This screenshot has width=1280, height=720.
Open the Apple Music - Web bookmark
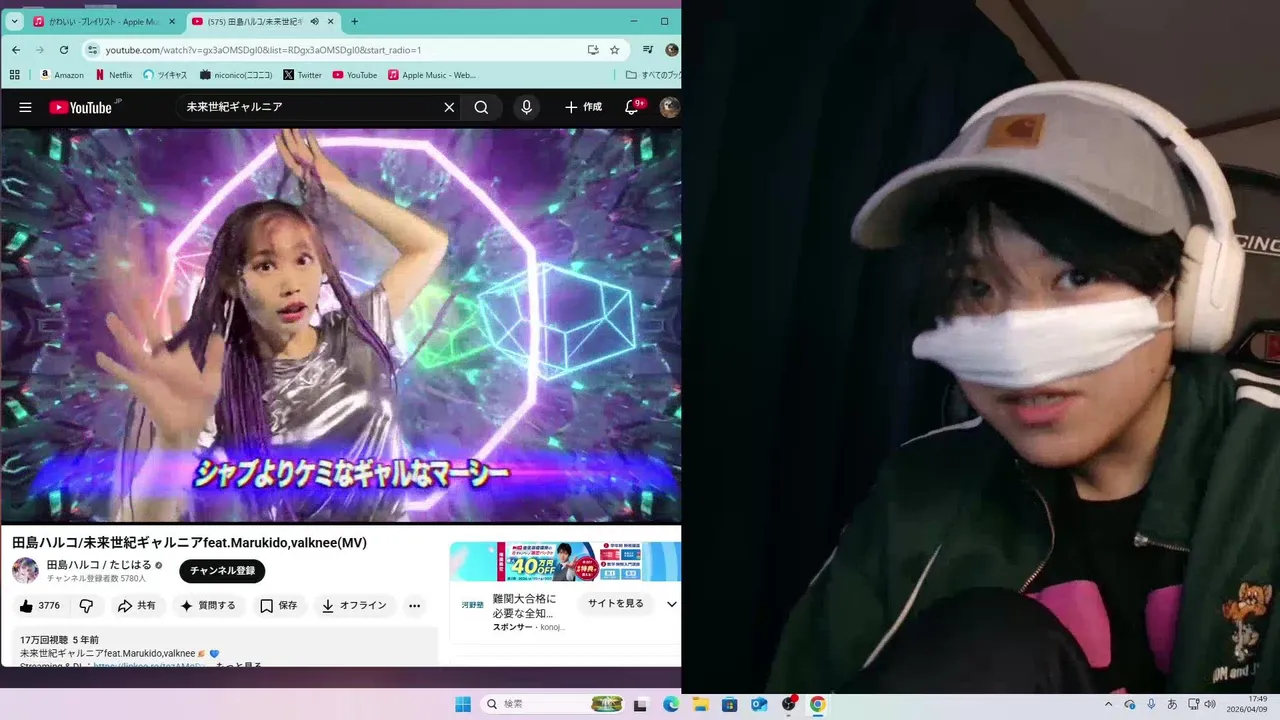pyautogui.click(x=432, y=75)
